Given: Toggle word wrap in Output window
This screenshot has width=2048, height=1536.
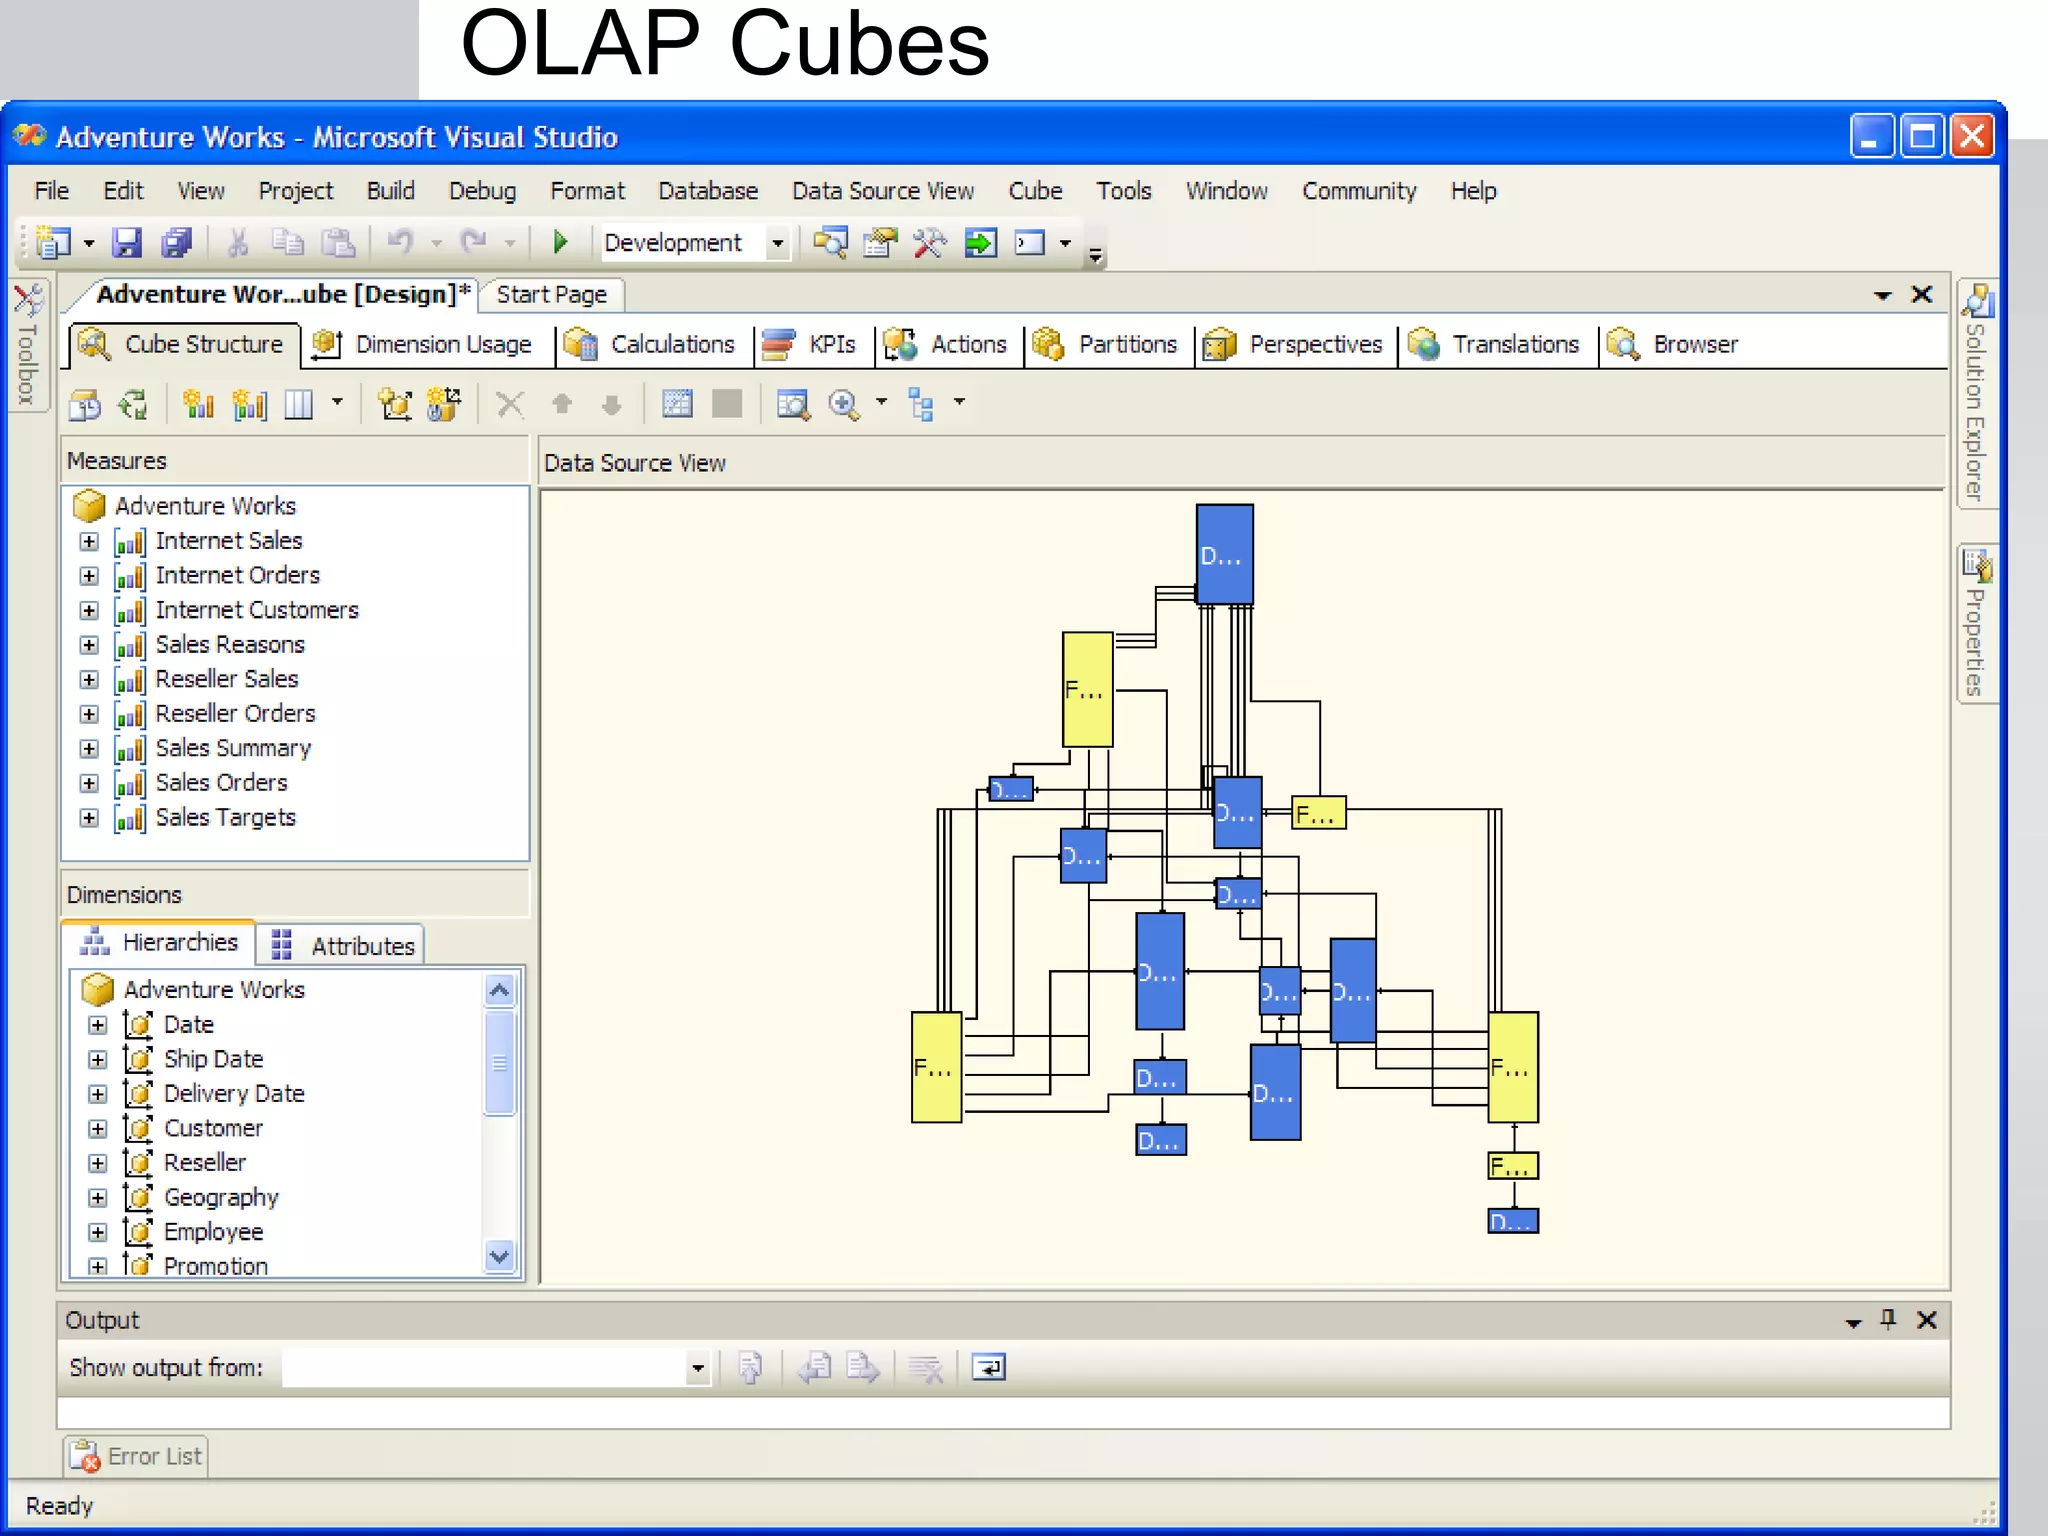Looking at the screenshot, I should tap(989, 1368).
